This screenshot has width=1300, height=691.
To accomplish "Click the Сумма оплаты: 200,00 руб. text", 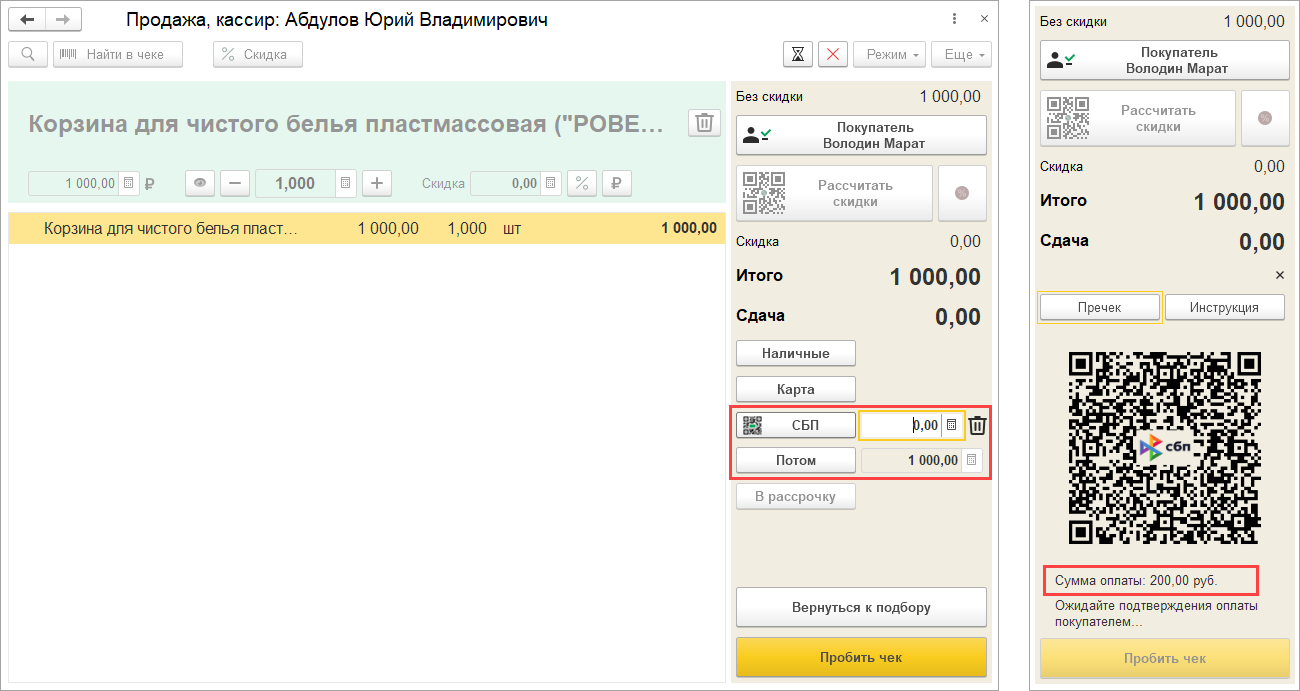I will pos(1137,580).
